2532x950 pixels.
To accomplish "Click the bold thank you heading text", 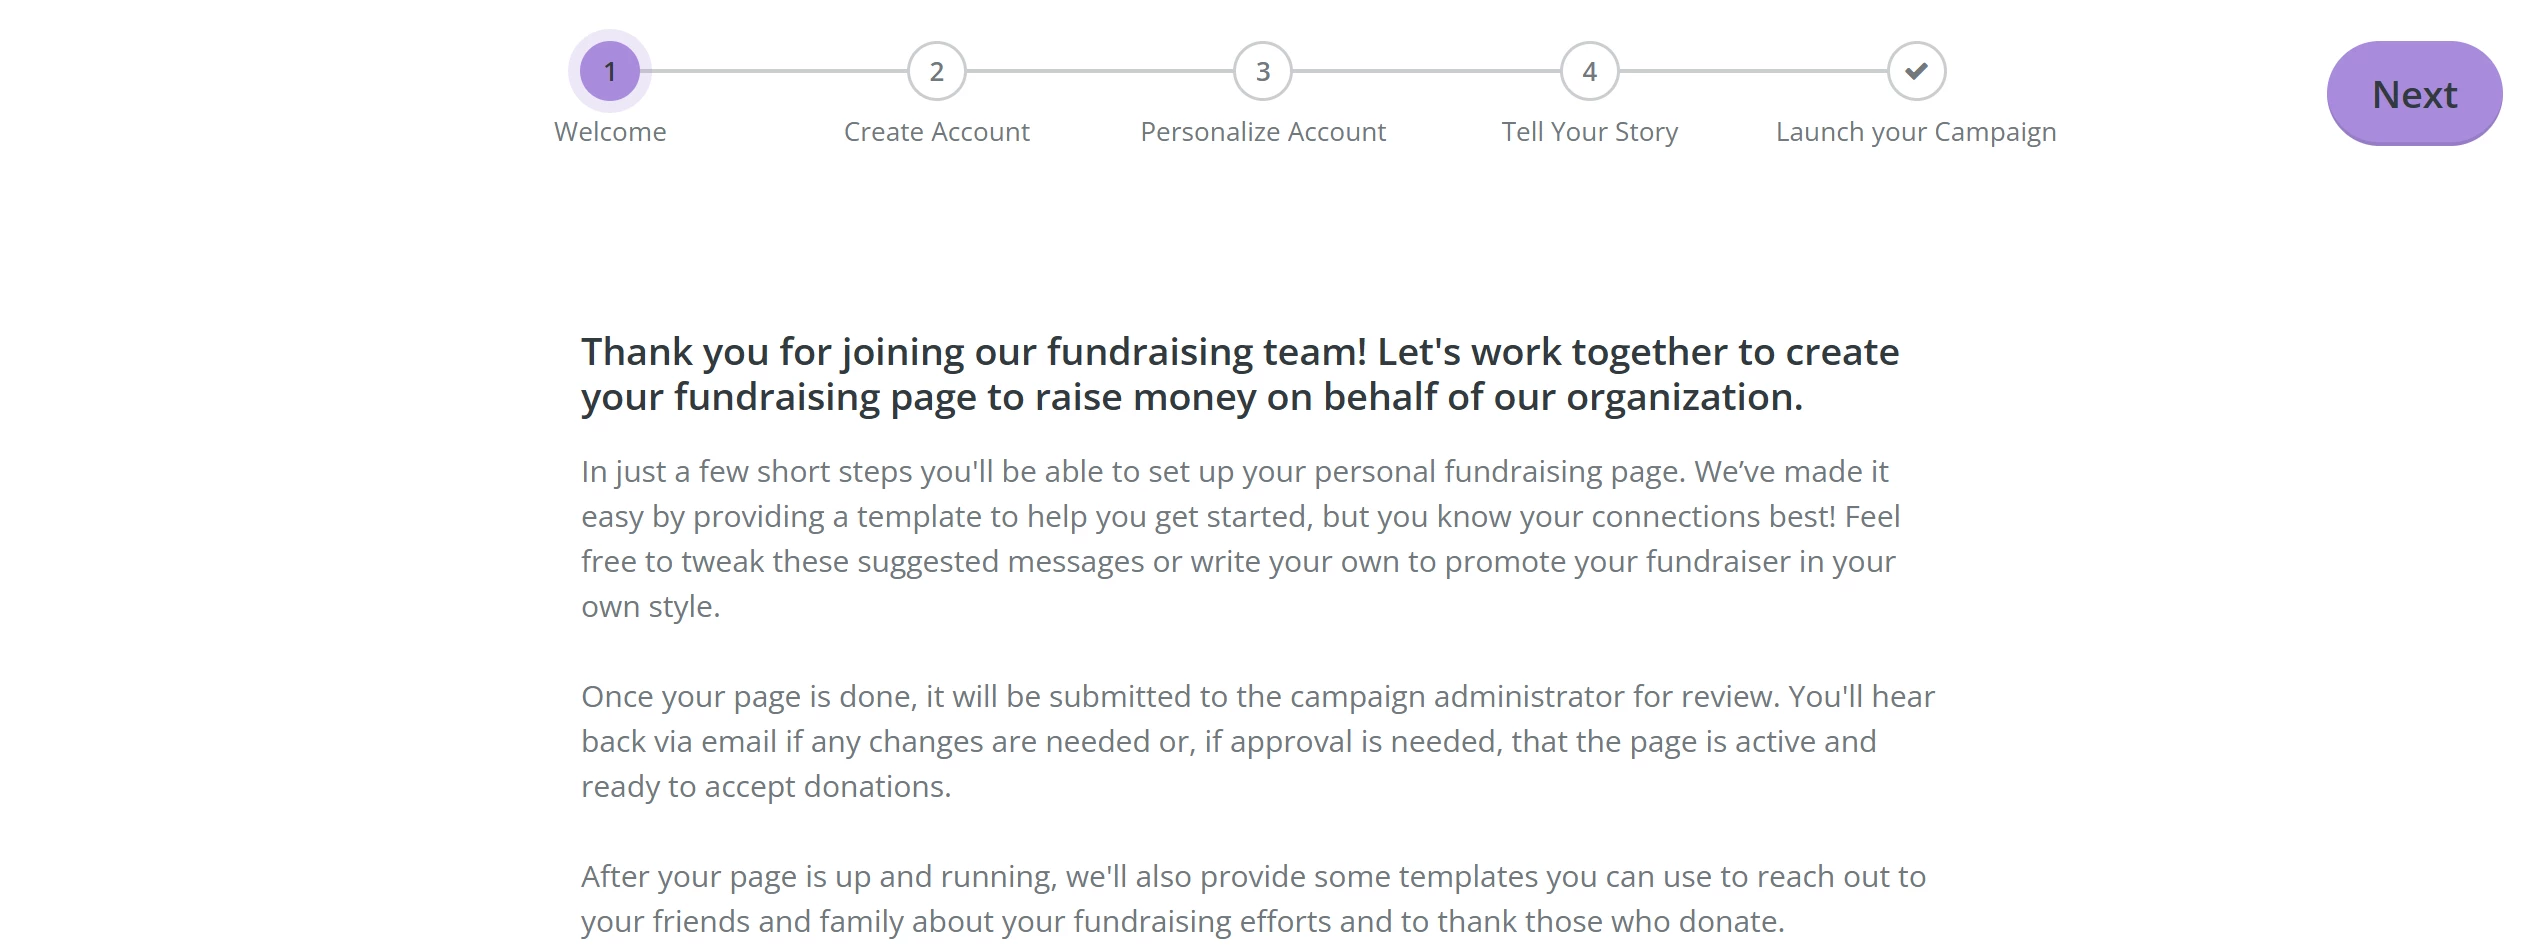I will [x=1240, y=374].
